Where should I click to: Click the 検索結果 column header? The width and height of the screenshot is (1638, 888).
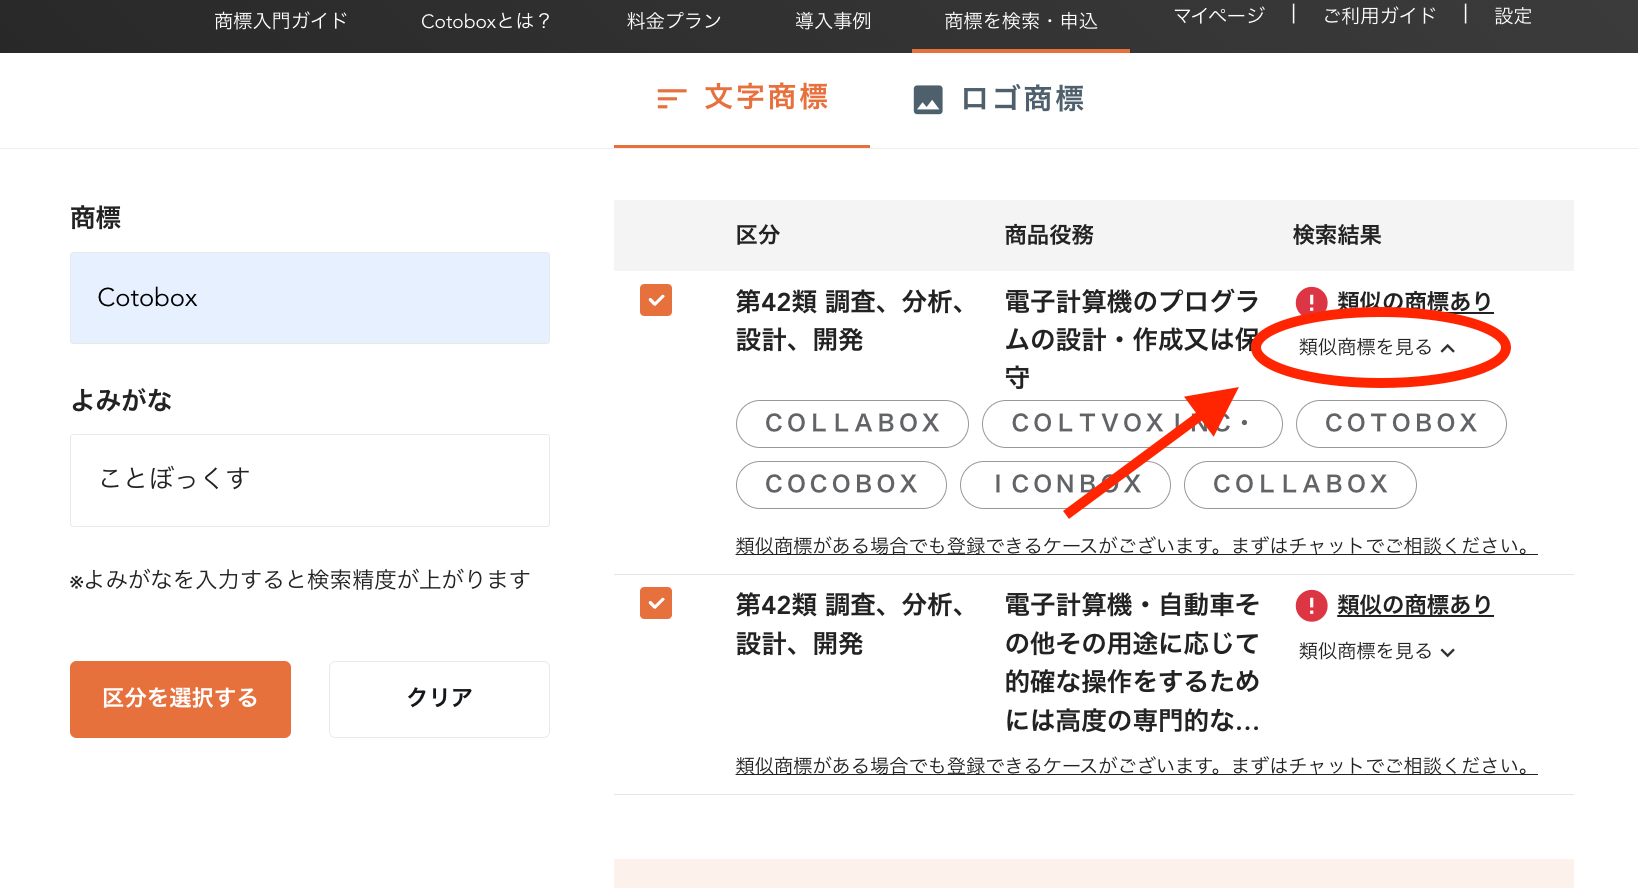1337,235
